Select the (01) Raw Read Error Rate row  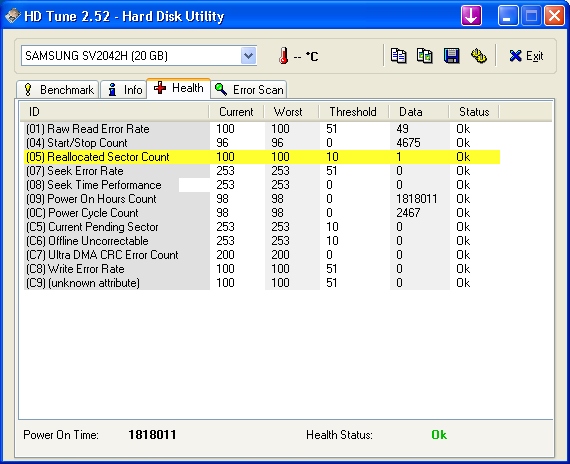click(x=262, y=129)
